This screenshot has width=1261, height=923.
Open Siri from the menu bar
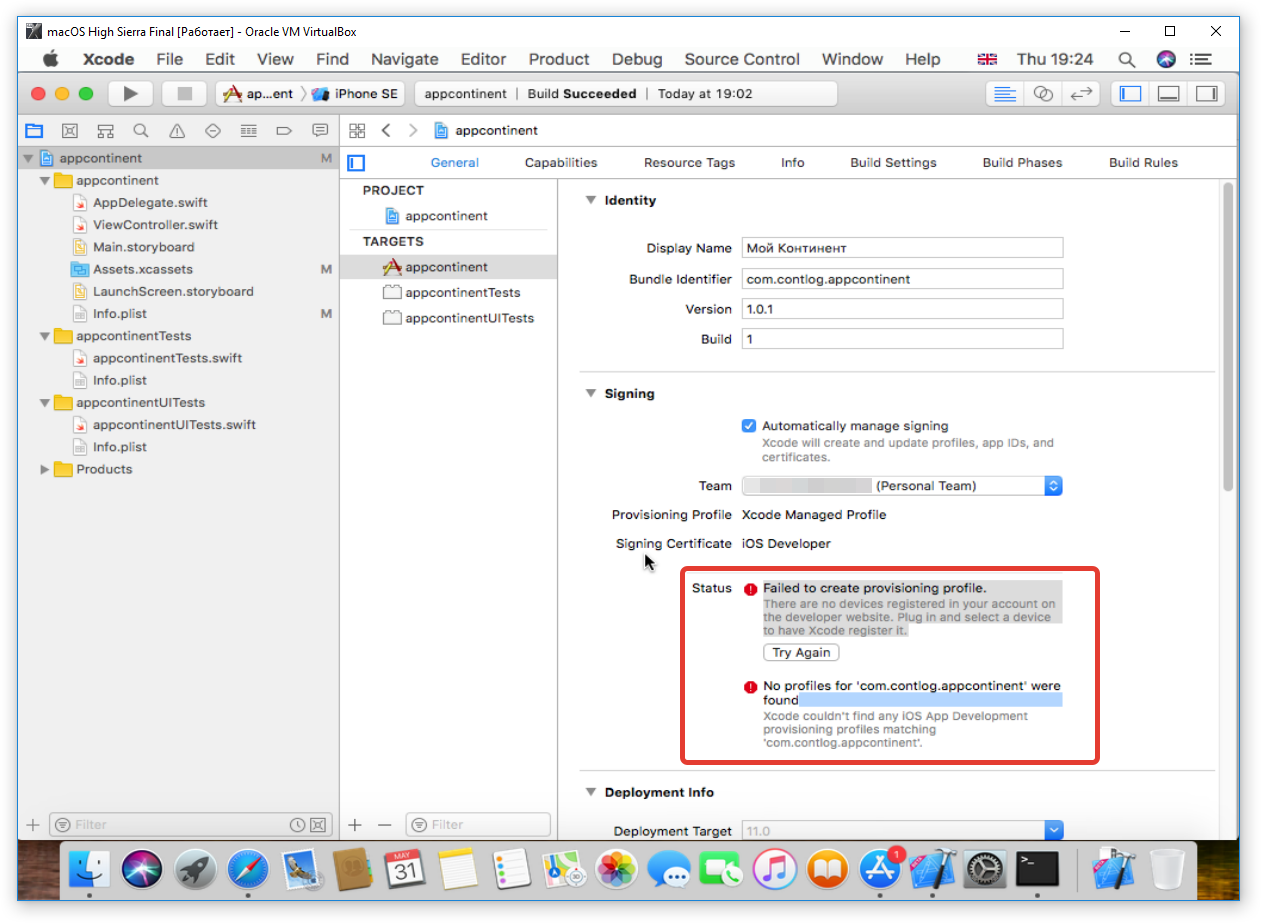pyautogui.click(x=1166, y=60)
